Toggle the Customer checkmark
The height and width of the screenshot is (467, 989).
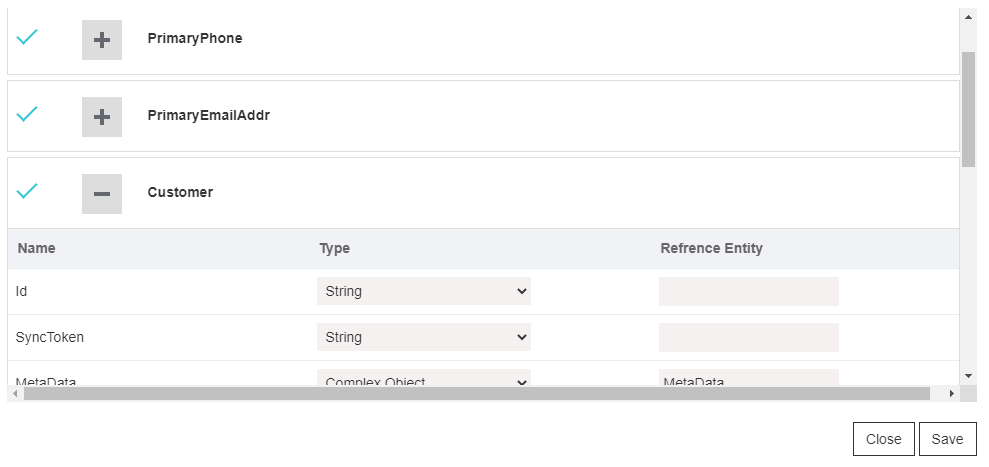[27, 191]
